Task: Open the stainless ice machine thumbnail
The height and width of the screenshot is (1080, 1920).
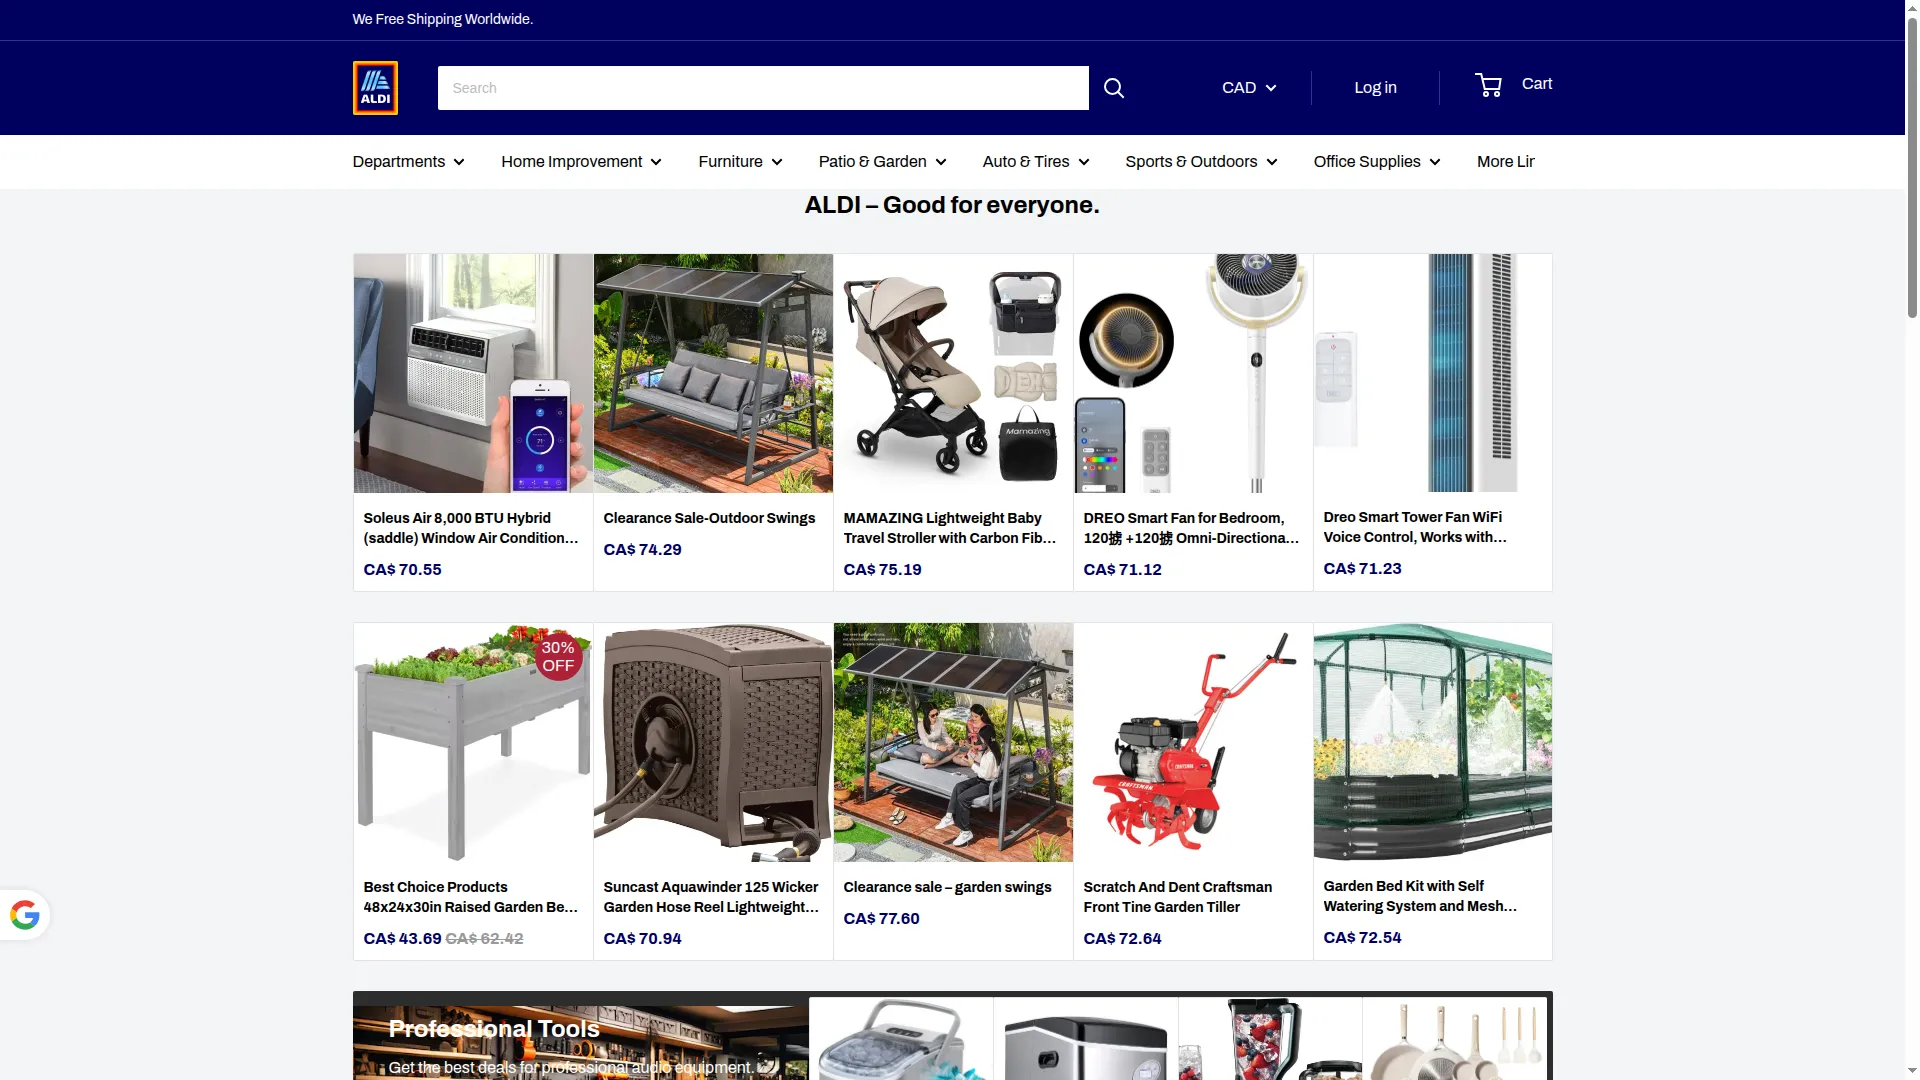Action: click(1086, 1039)
